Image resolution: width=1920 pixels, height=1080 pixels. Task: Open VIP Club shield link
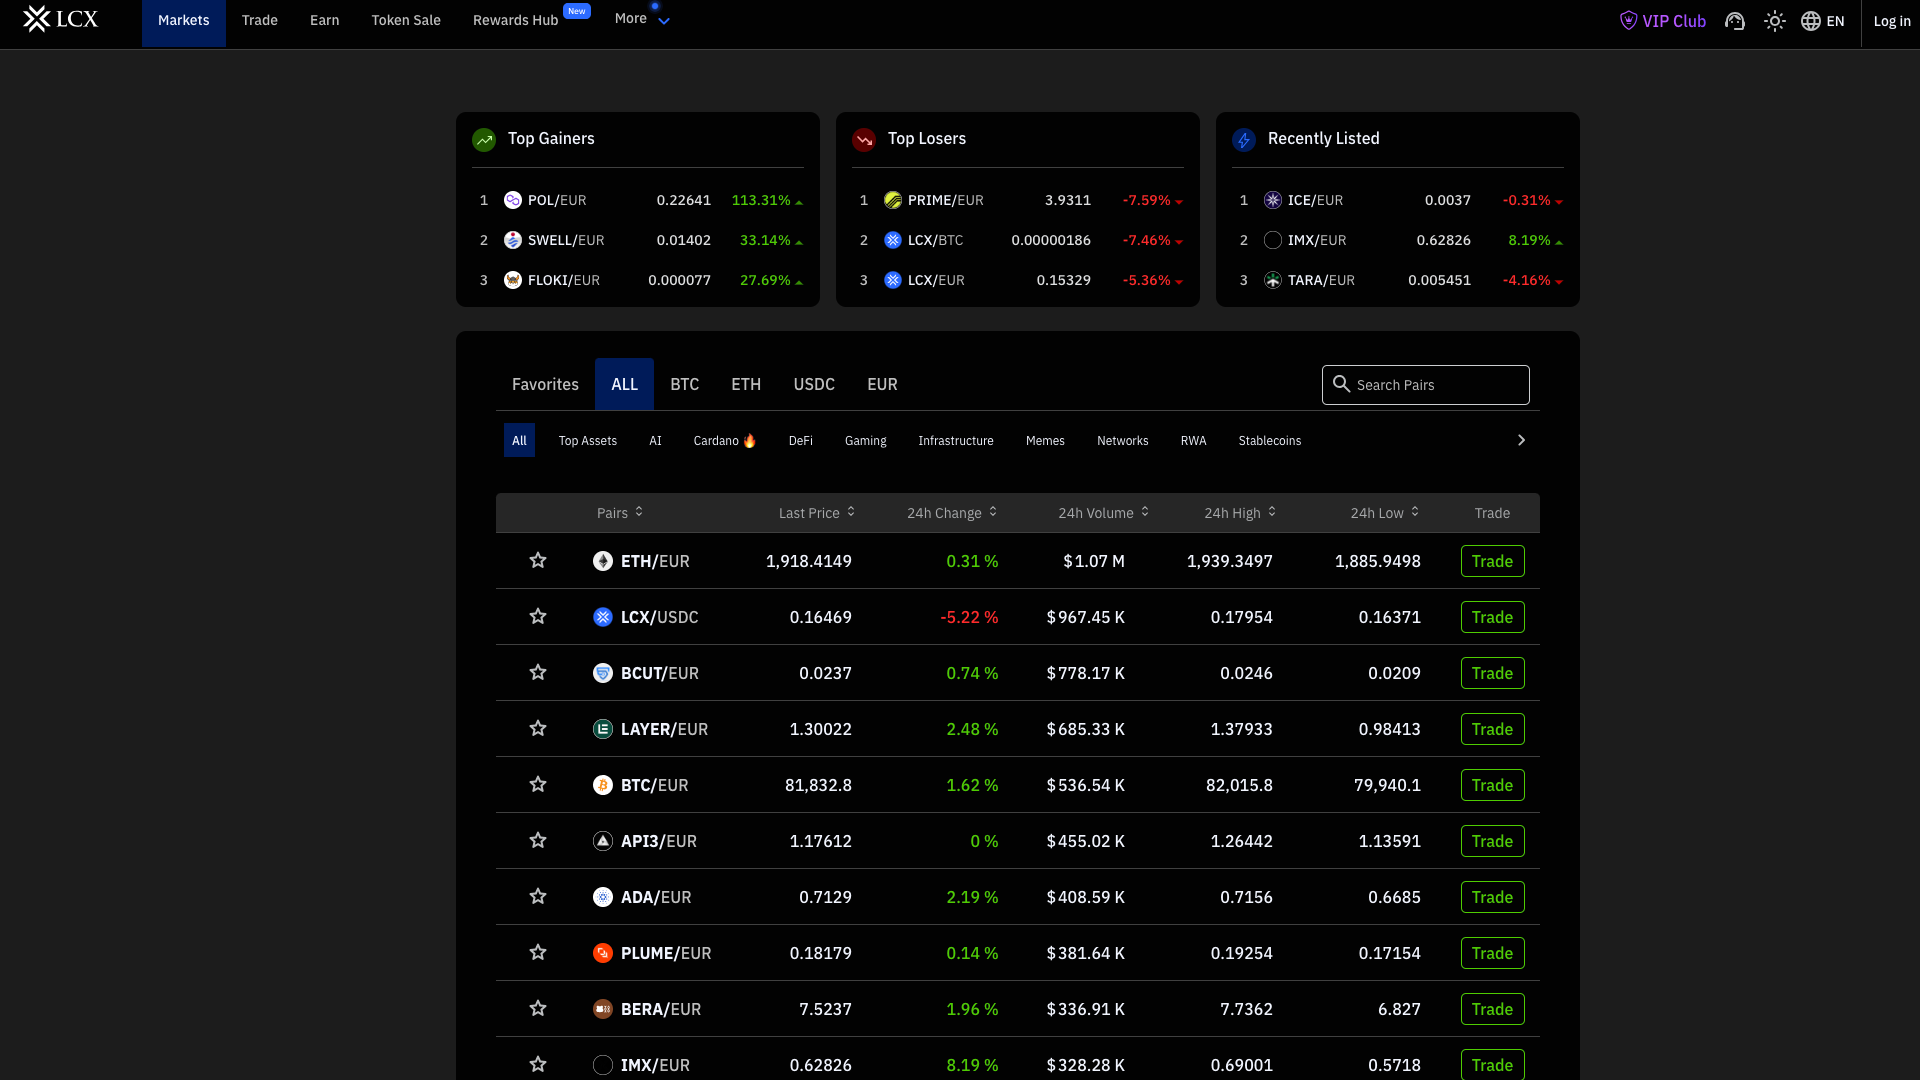(x=1662, y=21)
